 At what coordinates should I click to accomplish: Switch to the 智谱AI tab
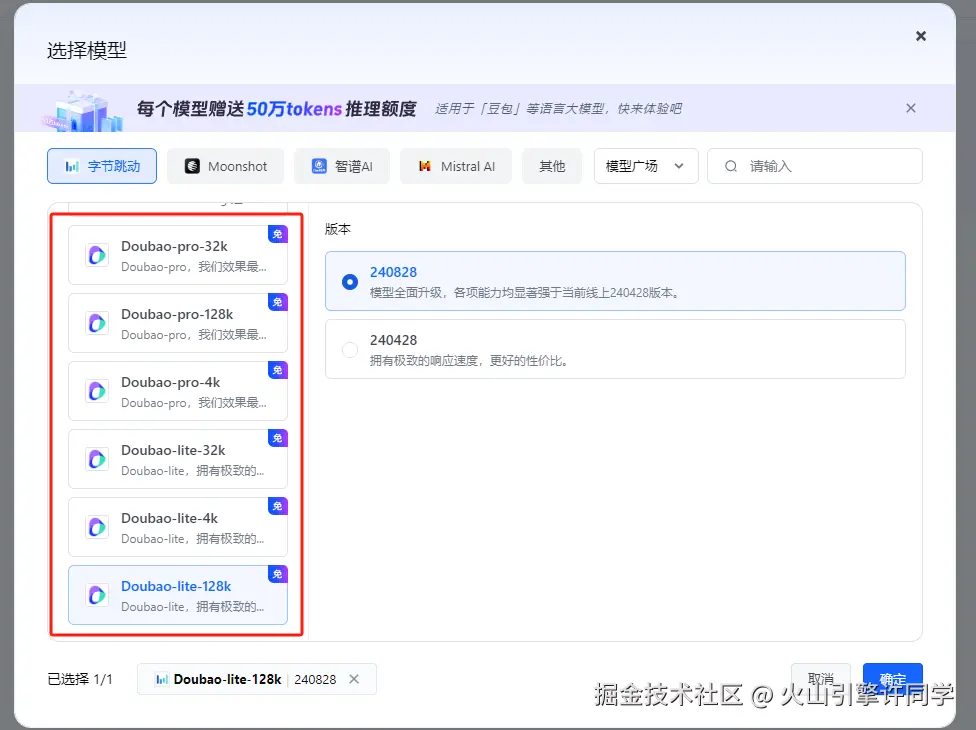click(342, 166)
